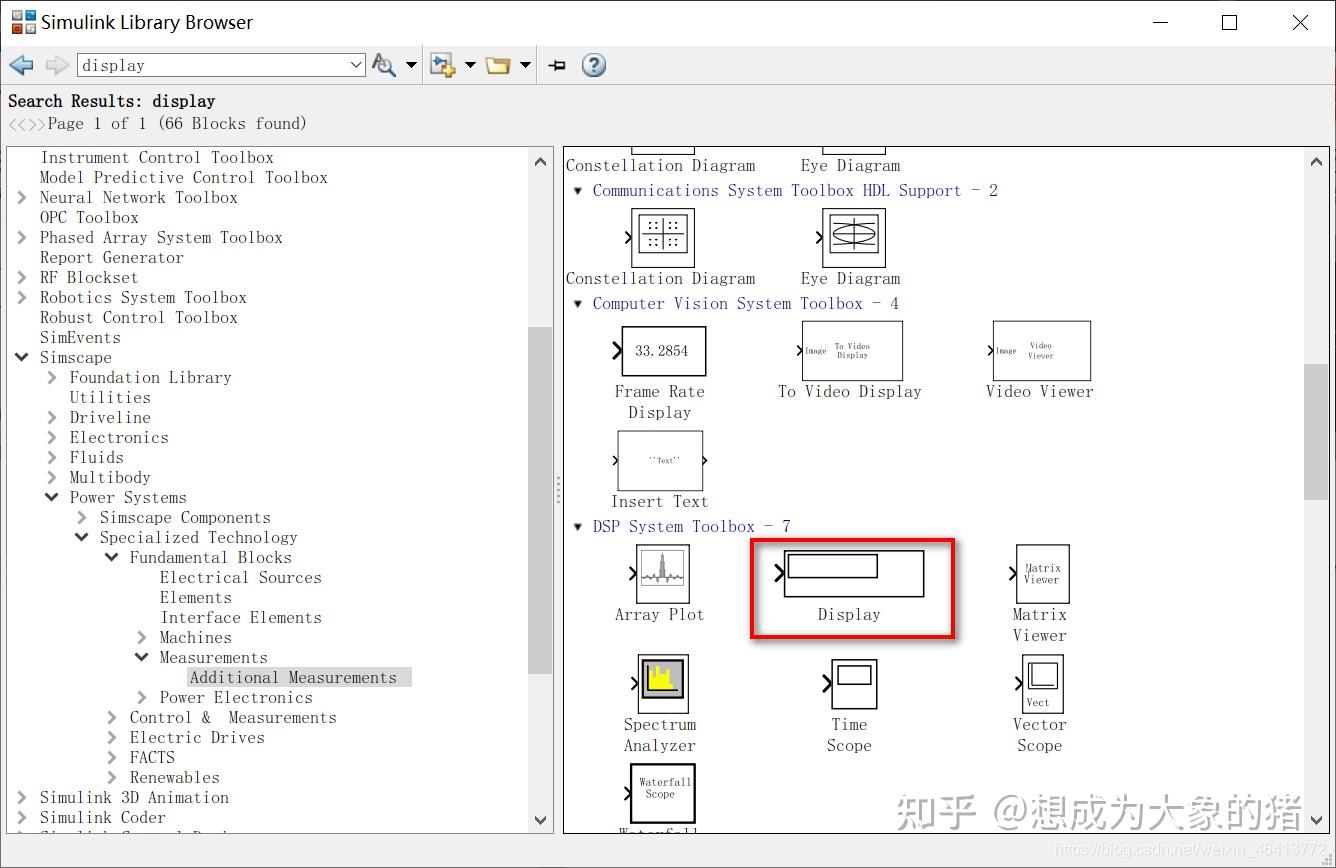The height and width of the screenshot is (868, 1336).
Task: Pin the Library Browser using the pin icon
Action: (x=556, y=64)
